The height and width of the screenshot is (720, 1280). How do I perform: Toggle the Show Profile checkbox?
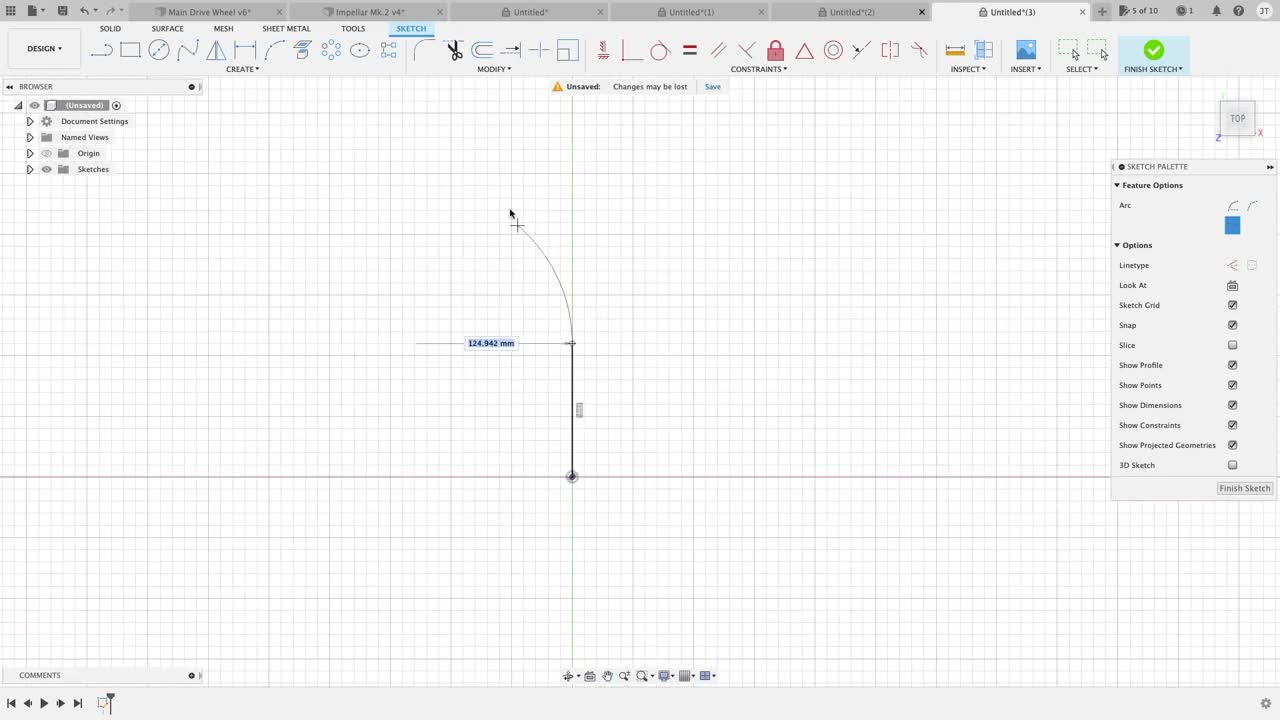pyautogui.click(x=1232, y=365)
